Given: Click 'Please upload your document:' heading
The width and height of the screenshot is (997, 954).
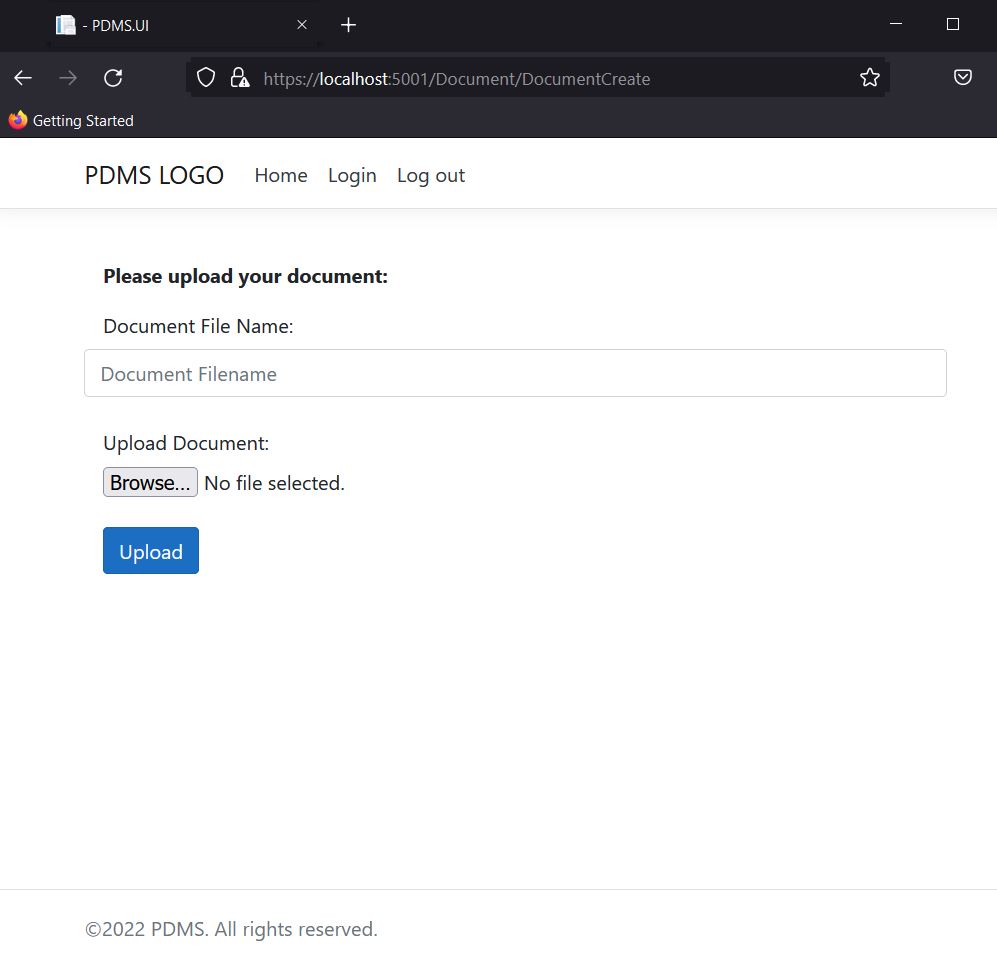Looking at the screenshot, I should coord(245,276).
